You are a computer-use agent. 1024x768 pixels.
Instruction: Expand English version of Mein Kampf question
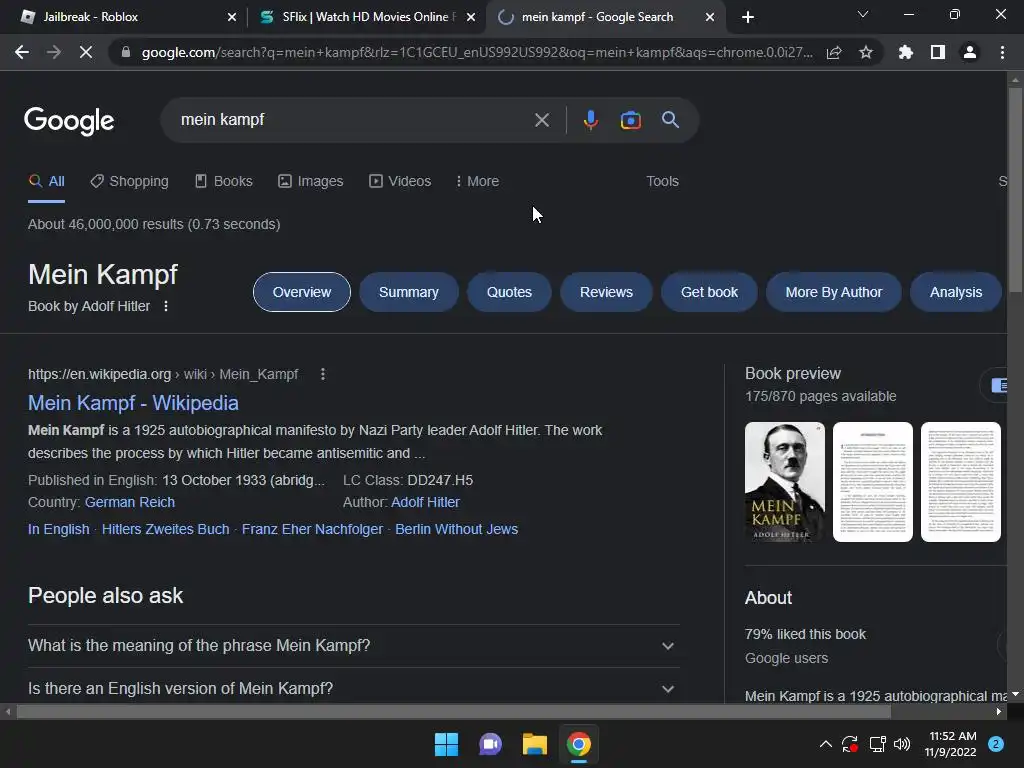pos(353,688)
